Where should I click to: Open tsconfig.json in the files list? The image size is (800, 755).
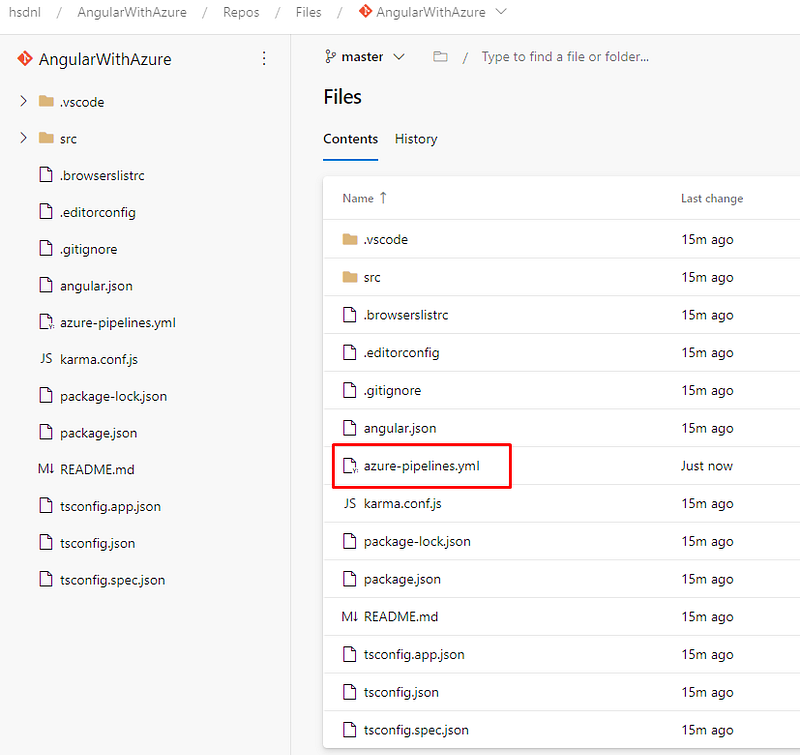pos(401,692)
